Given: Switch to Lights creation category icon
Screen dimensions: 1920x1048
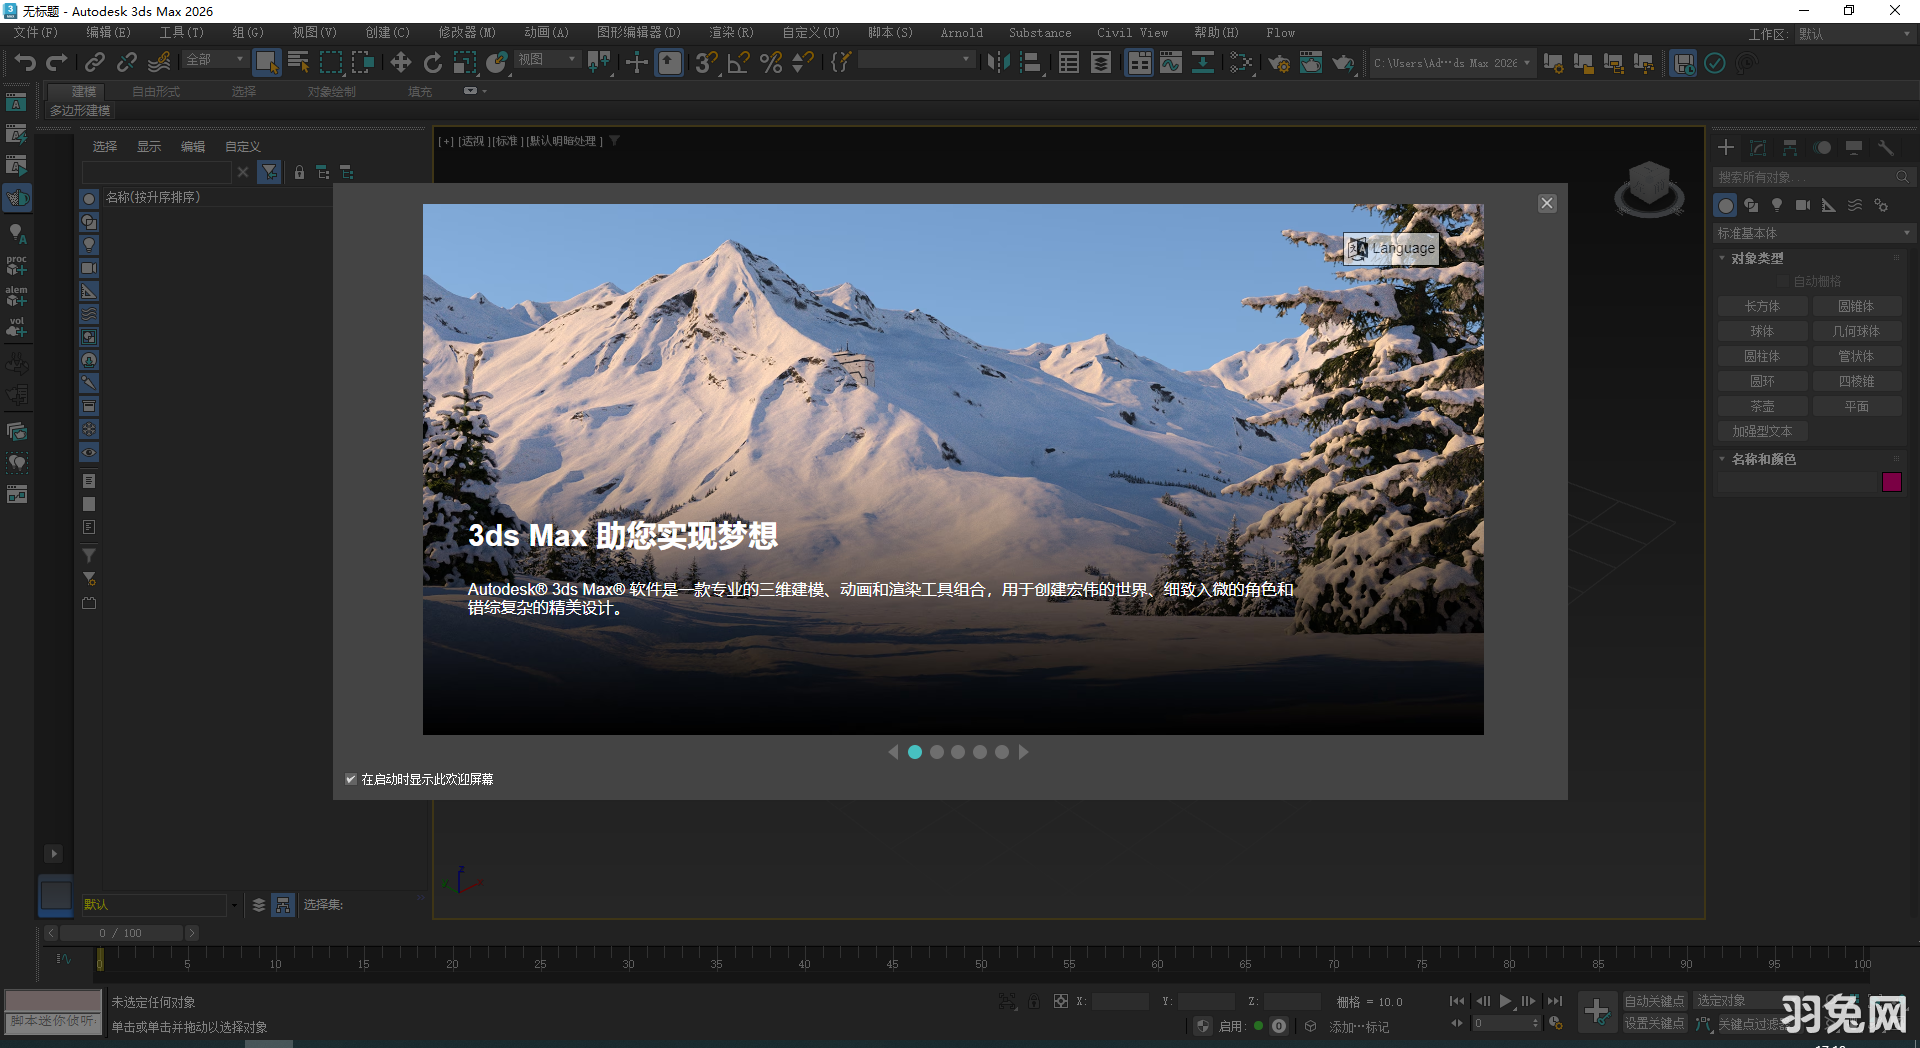Looking at the screenshot, I should point(1777,205).
